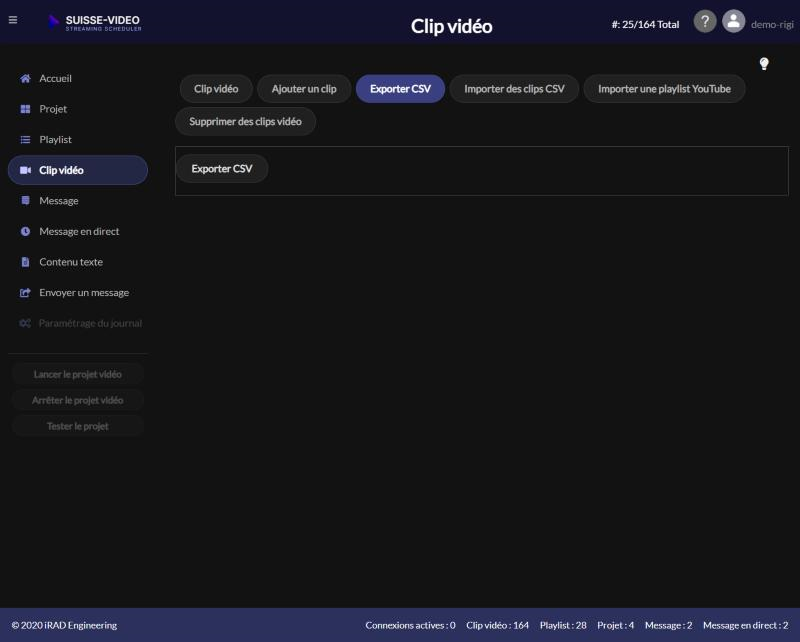Switch to Supprimer des clips vidéo tab
The image size is (800, 642).
click(x=245, y=121)
